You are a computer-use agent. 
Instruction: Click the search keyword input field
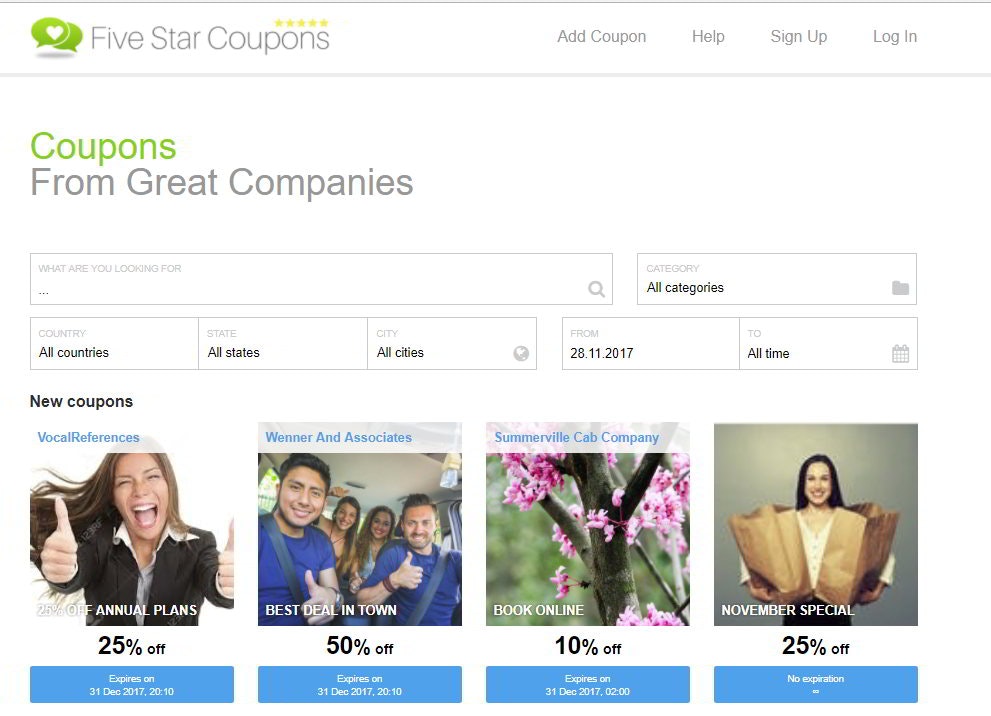point(321,279)
